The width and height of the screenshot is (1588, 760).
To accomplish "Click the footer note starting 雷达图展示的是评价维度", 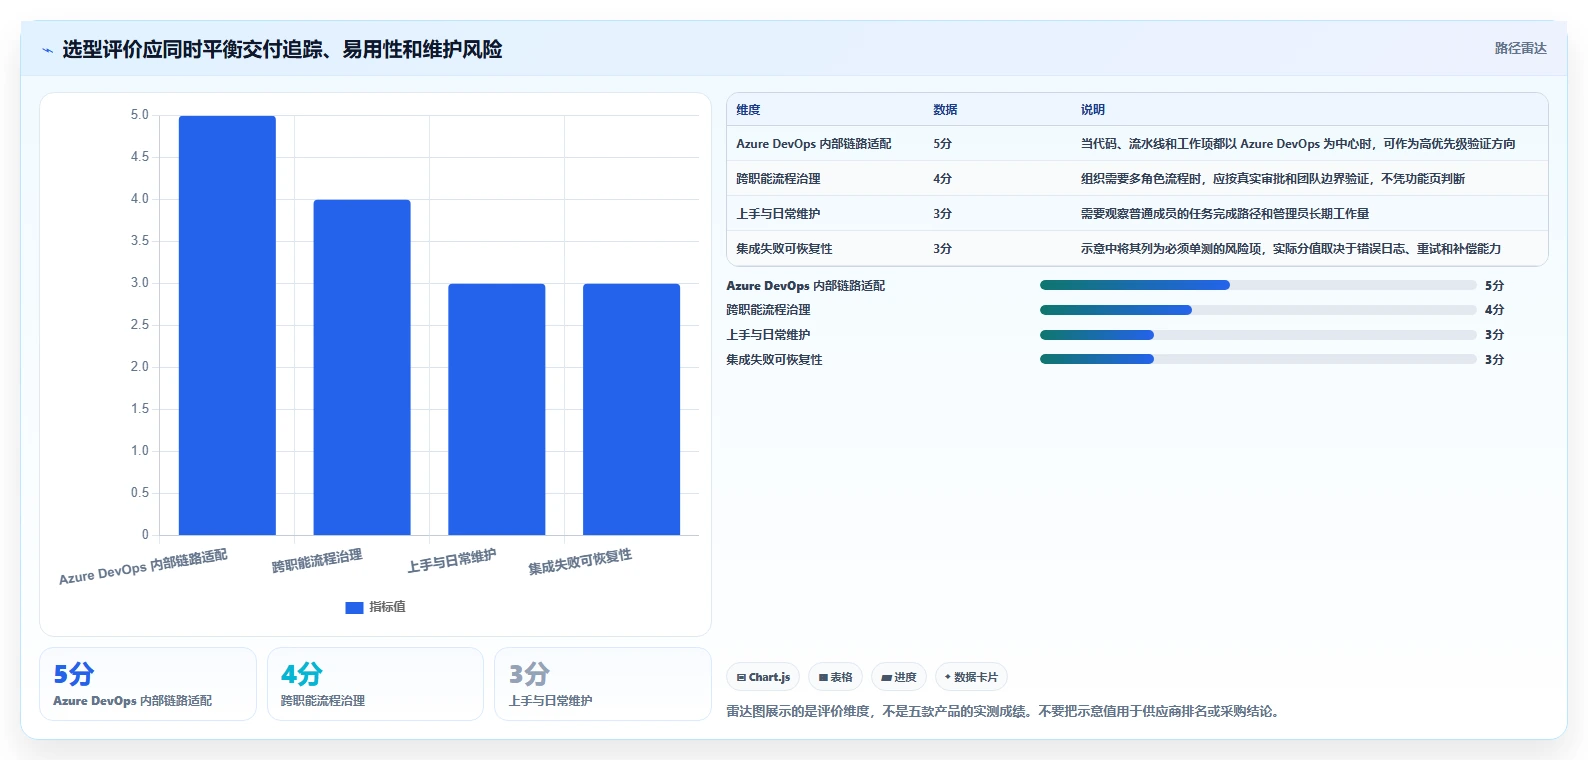I will [1004, 712].
